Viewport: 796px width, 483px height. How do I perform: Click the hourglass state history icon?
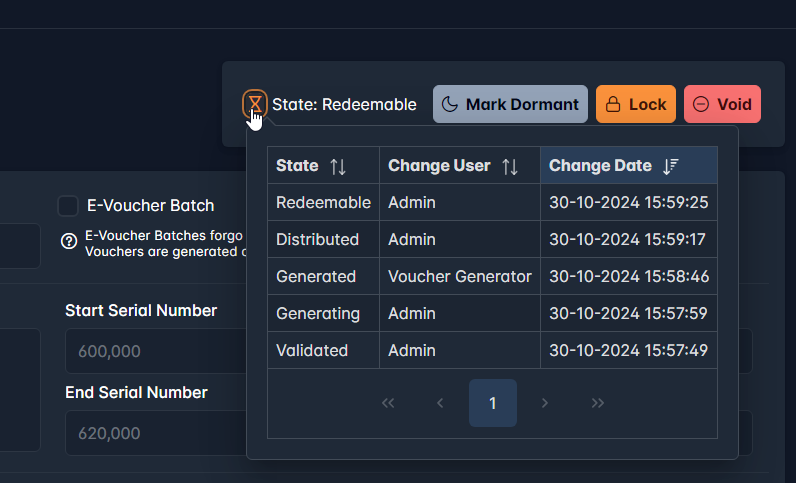255,103
